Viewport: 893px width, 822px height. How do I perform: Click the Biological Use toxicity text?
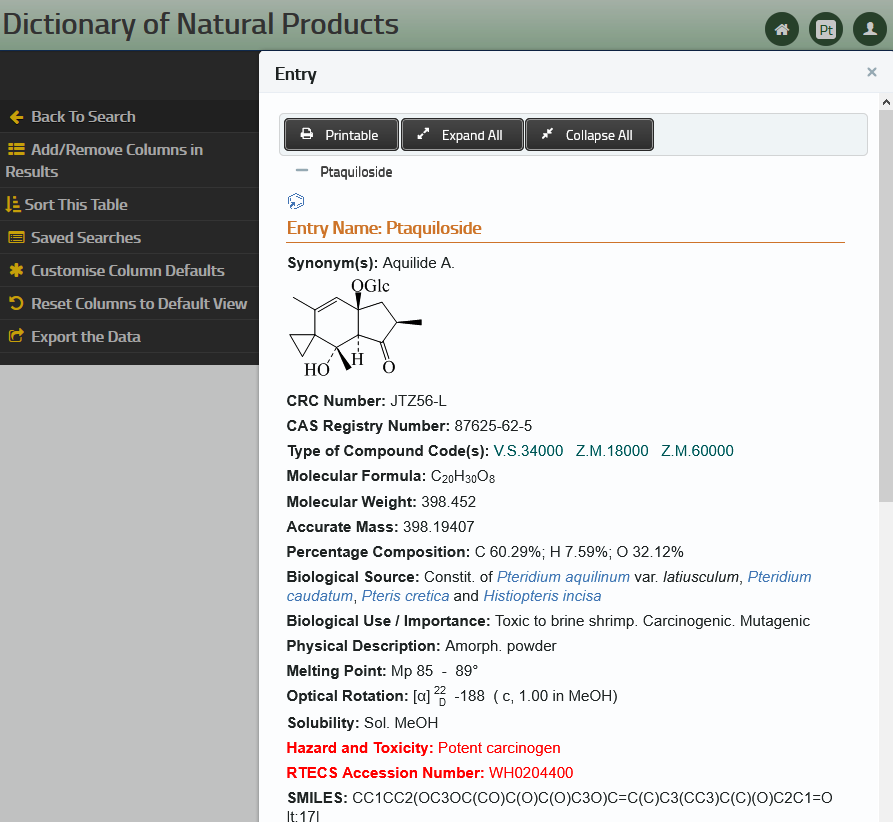(x=652, y=621)
